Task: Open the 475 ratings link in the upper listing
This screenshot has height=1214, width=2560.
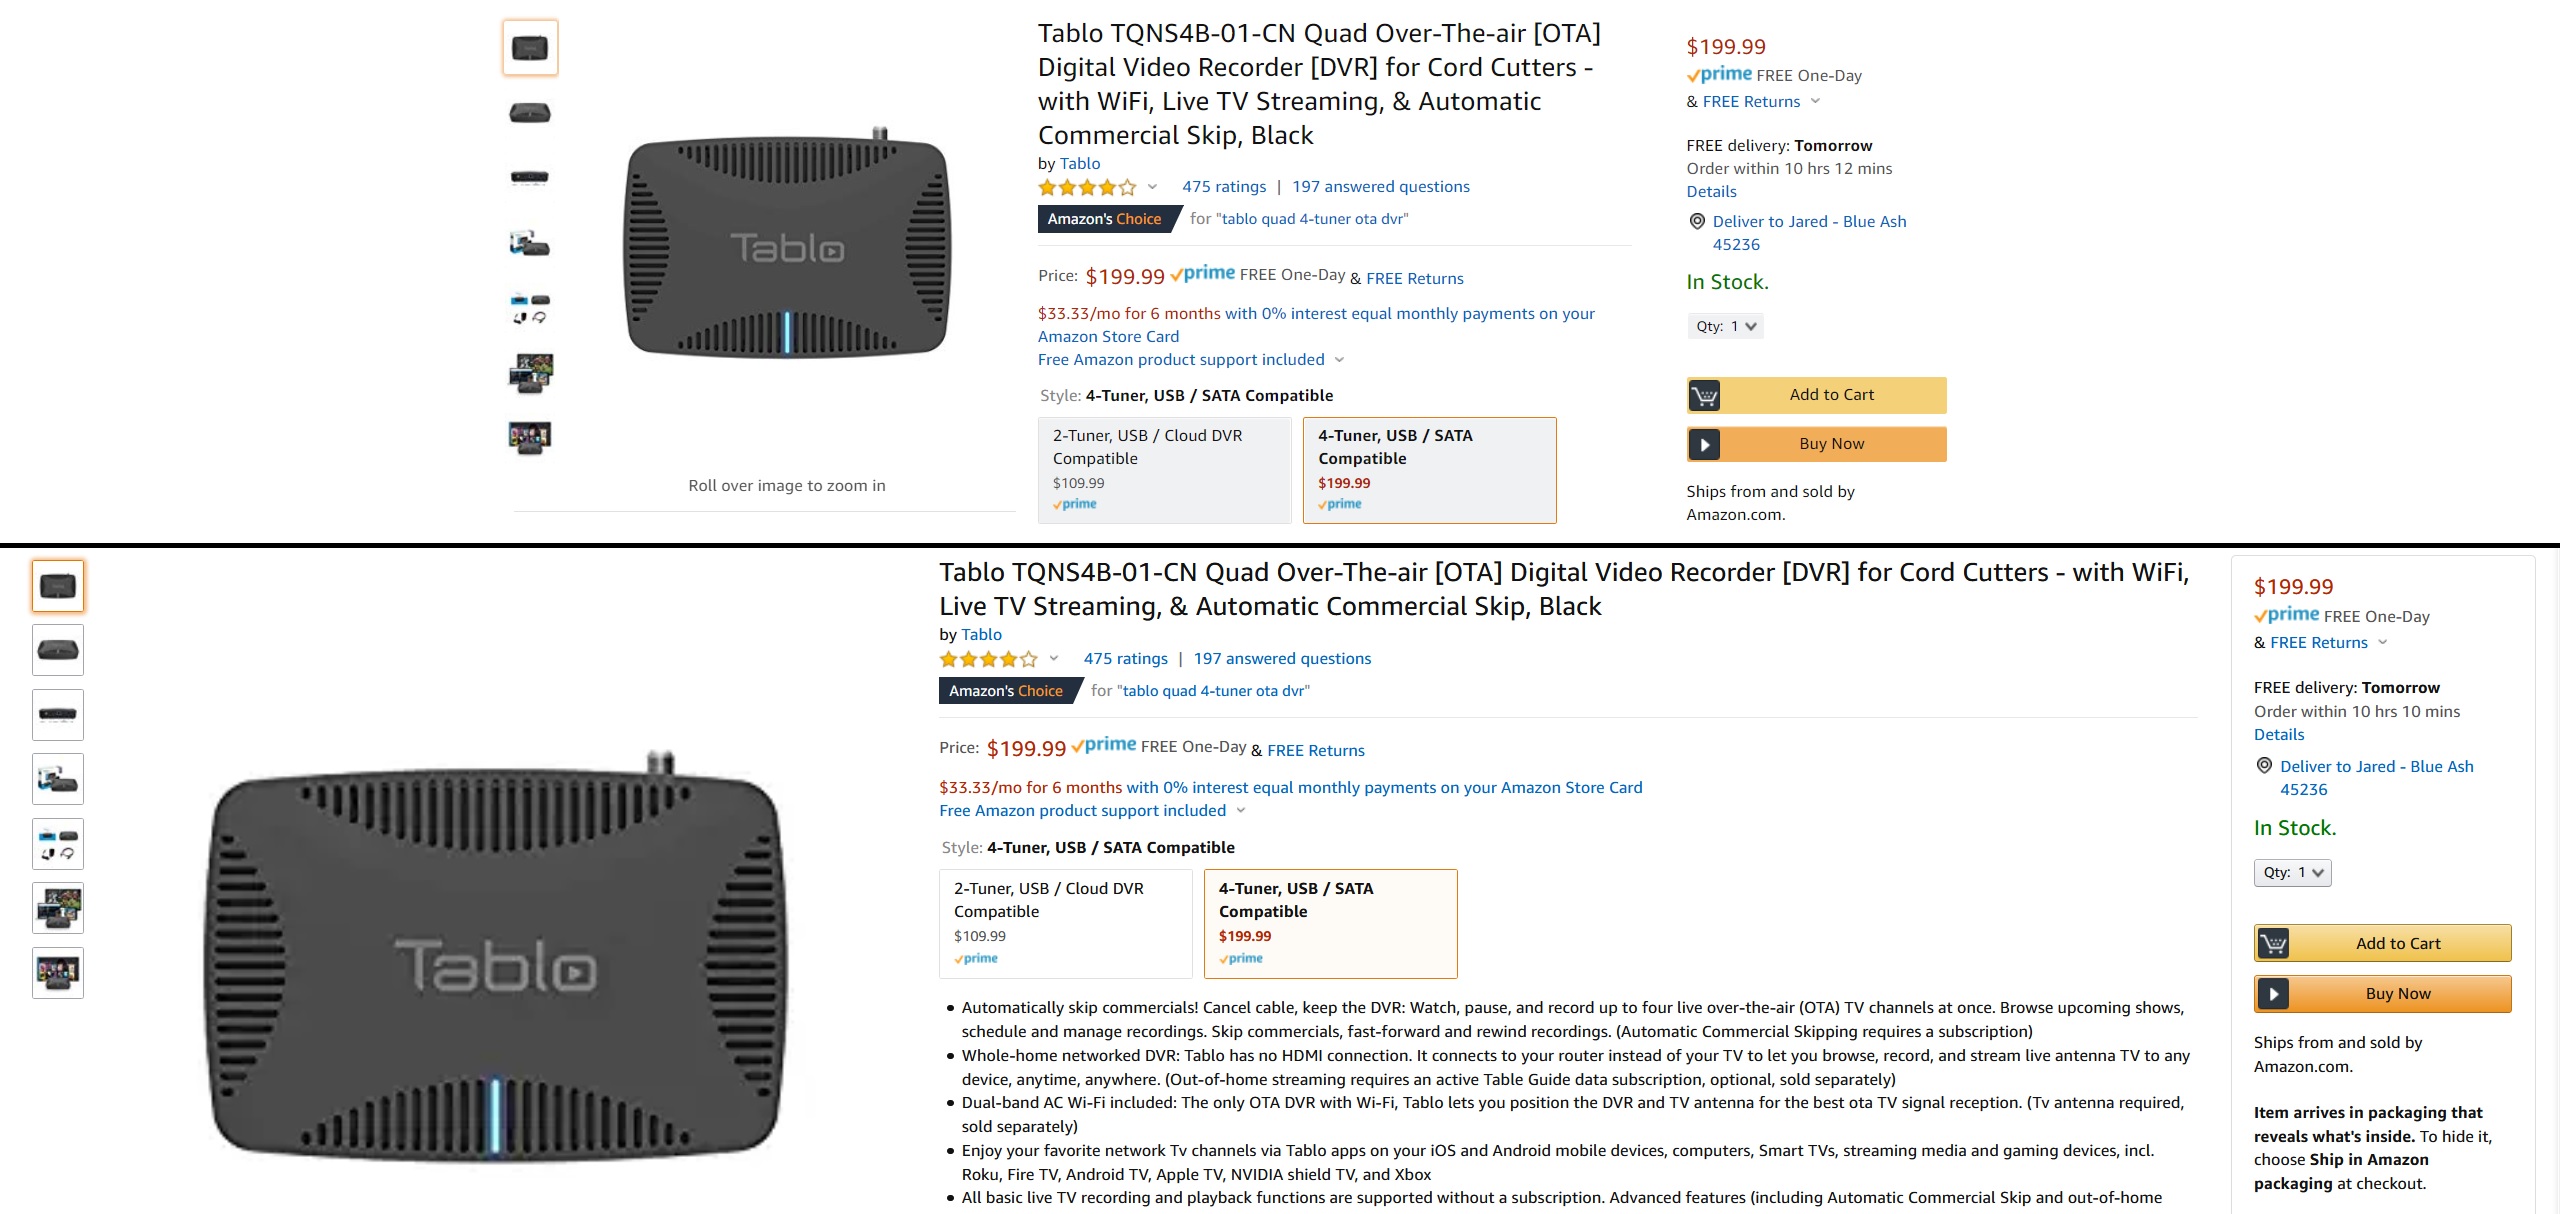Action: click(1224, 187)
